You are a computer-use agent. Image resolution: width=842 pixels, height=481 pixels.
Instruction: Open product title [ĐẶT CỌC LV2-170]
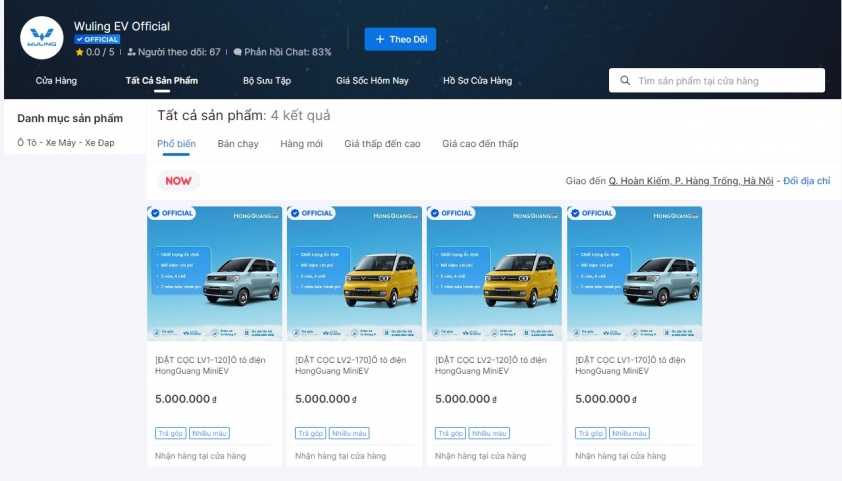click(350, 365)
